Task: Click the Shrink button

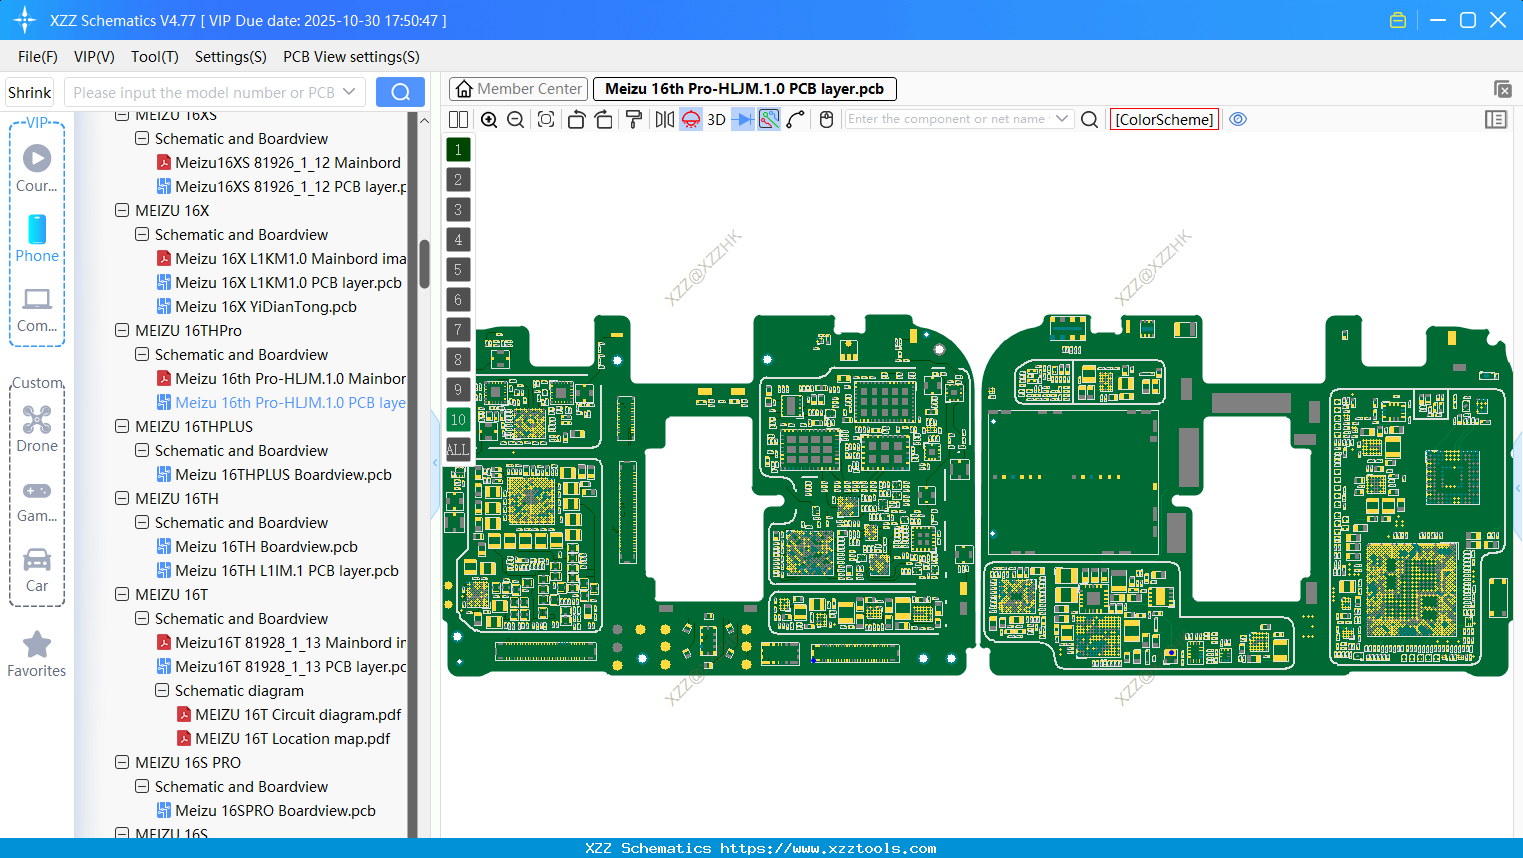Action: (x=29, y=92)
